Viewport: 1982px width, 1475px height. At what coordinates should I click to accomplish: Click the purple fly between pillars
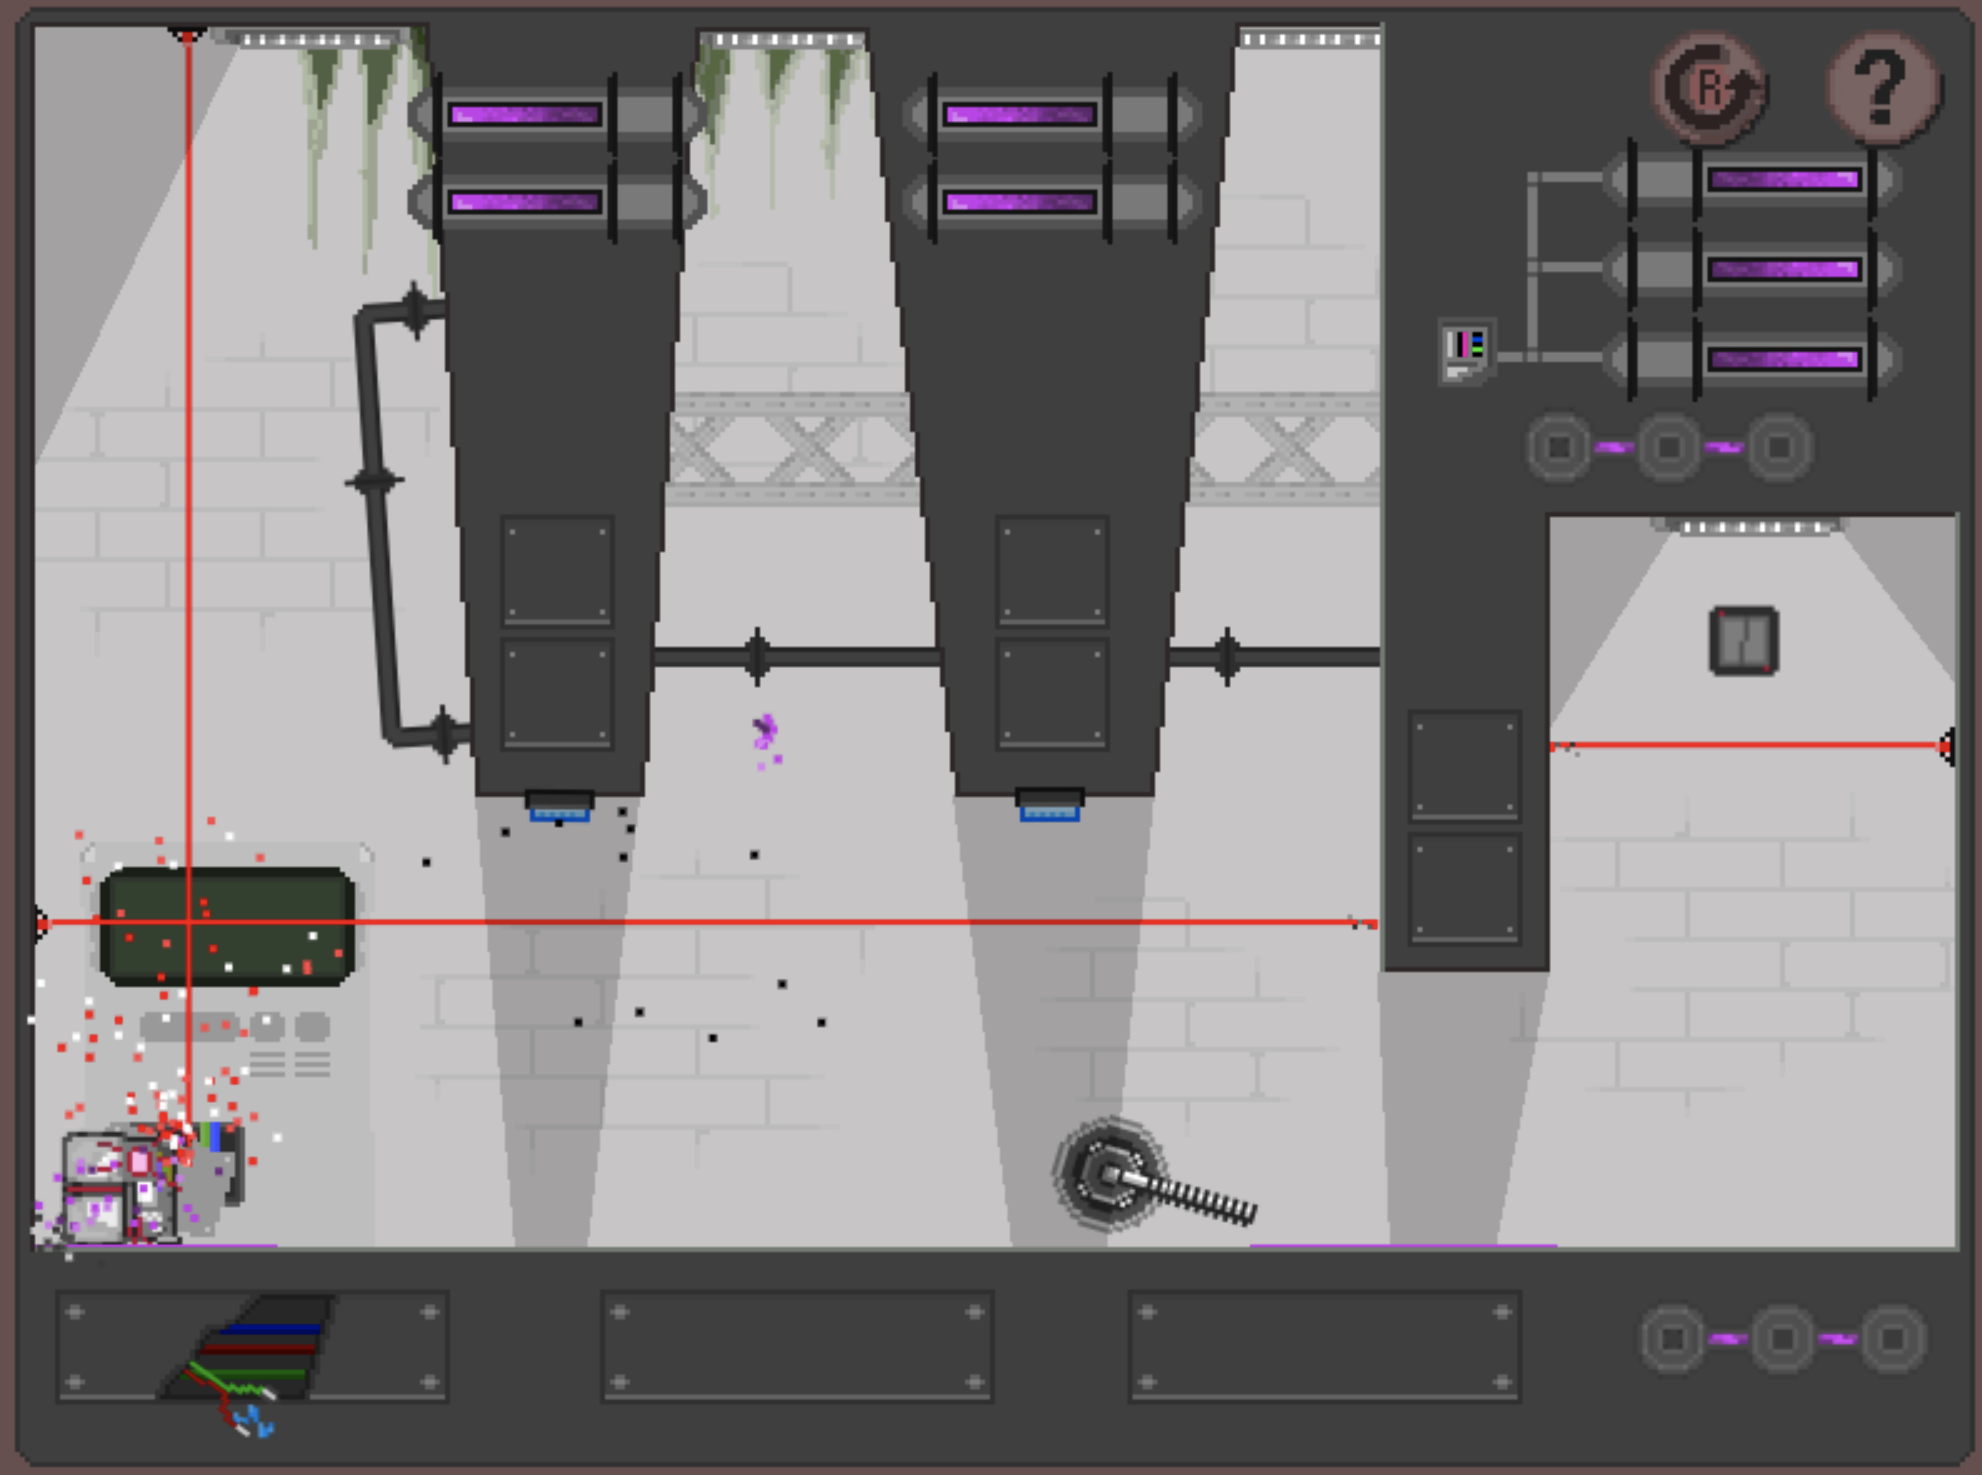[x=765, y=732]
